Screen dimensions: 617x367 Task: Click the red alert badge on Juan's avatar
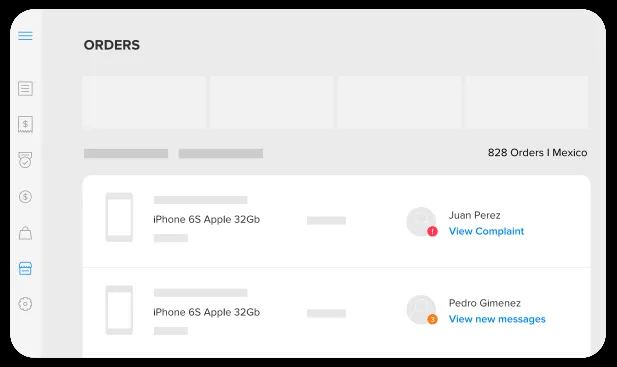tap(432, 231)
